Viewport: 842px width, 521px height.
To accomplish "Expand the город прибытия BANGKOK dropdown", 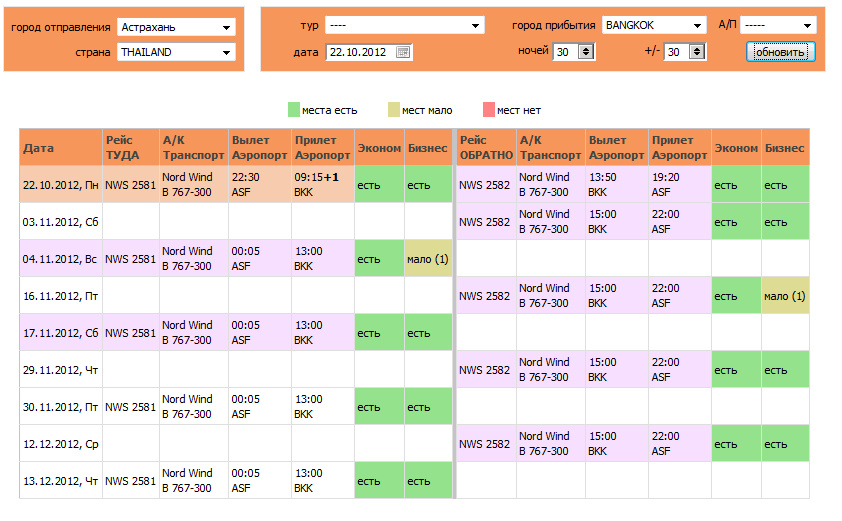I will point(698,25).
